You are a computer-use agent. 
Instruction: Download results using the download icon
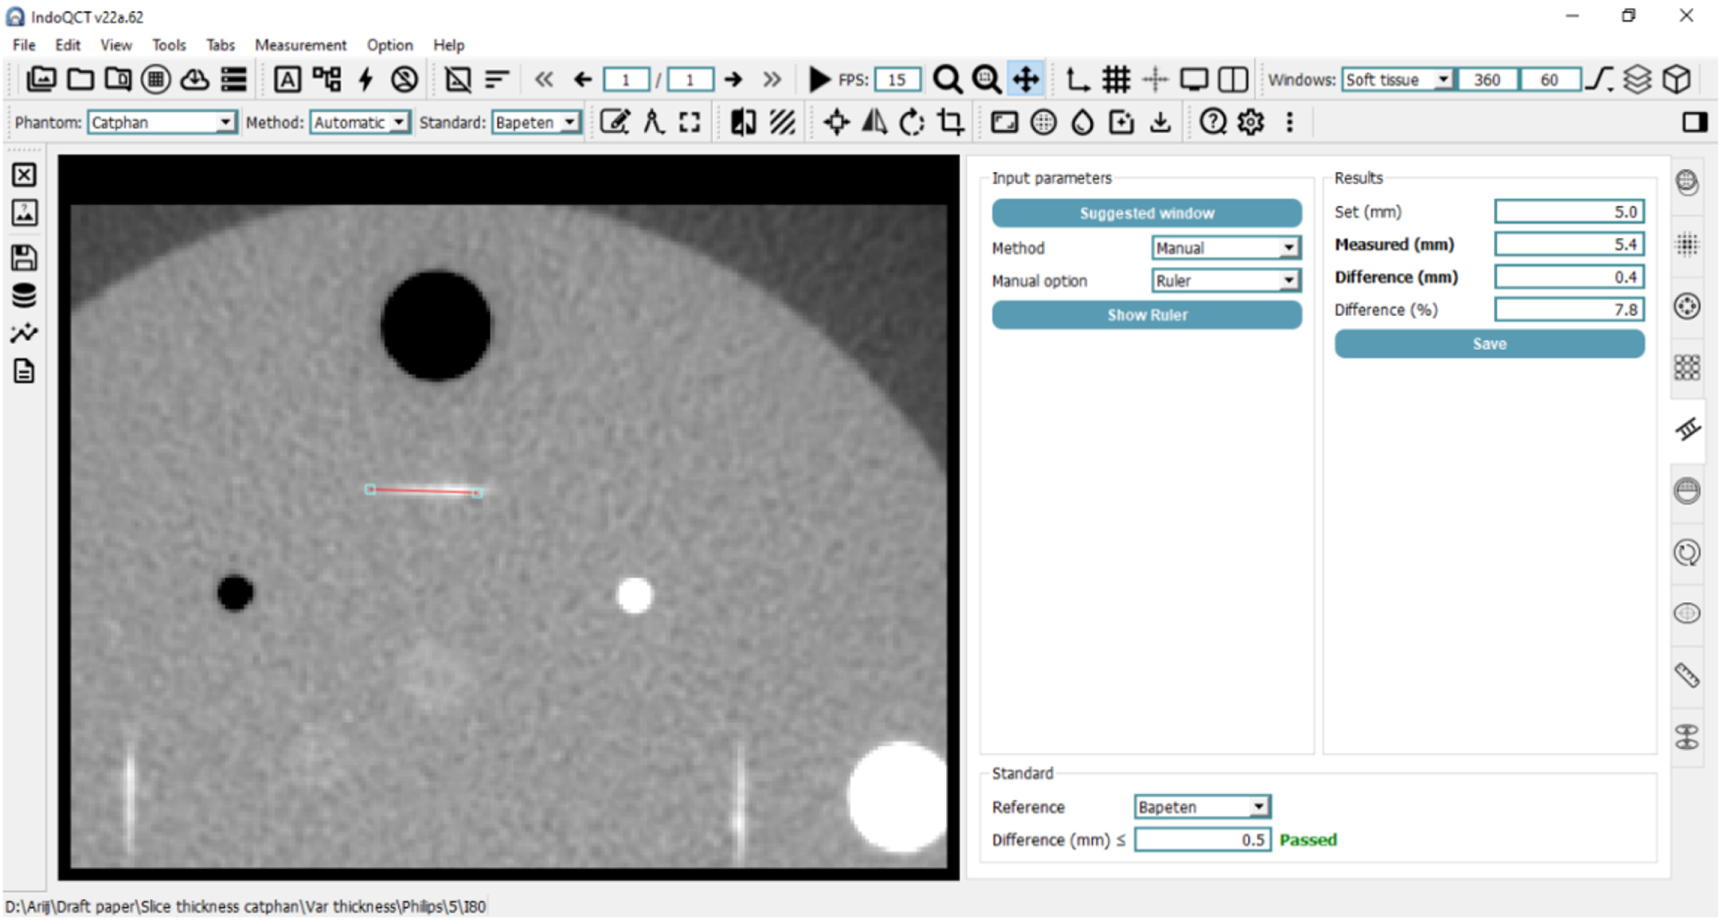[x=1160, y=122]
